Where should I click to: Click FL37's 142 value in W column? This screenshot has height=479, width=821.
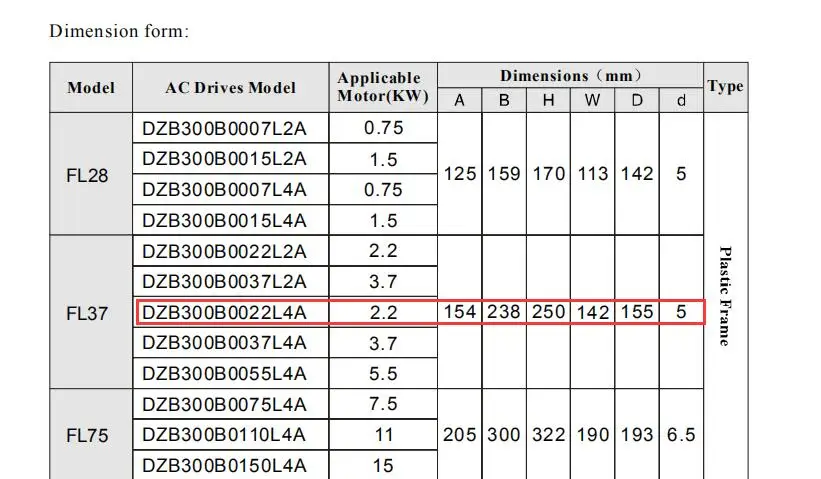click(593, 313)
